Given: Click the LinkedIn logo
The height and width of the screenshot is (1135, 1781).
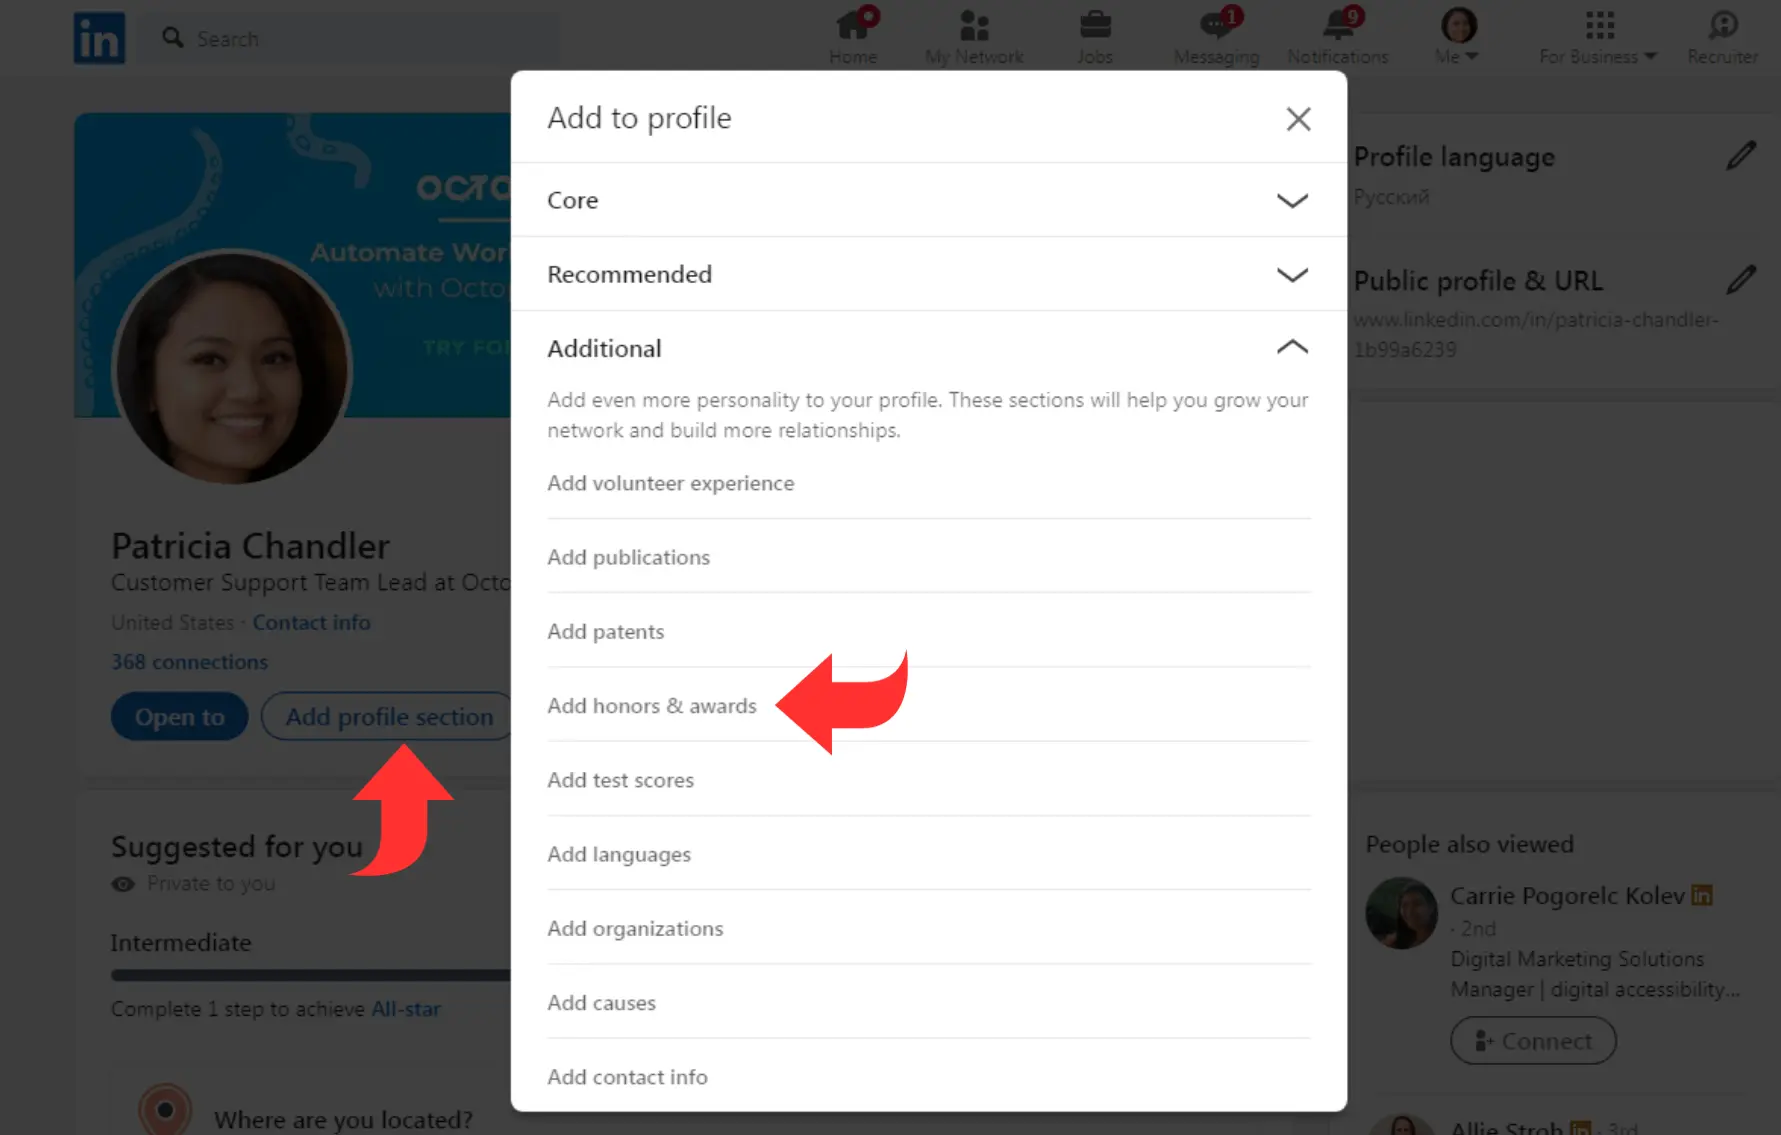Looking at the screenshot, I should [99, 38].
